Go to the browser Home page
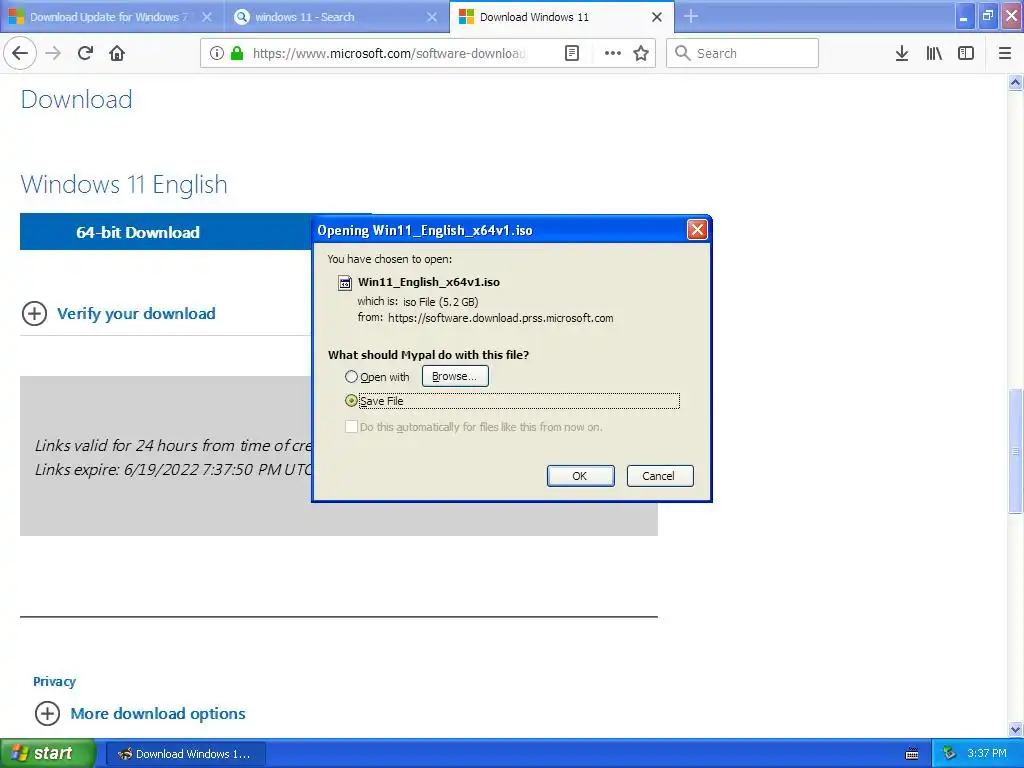This screenshot has width=1024, height=768. pyautogui.click(x=117, y=54)
